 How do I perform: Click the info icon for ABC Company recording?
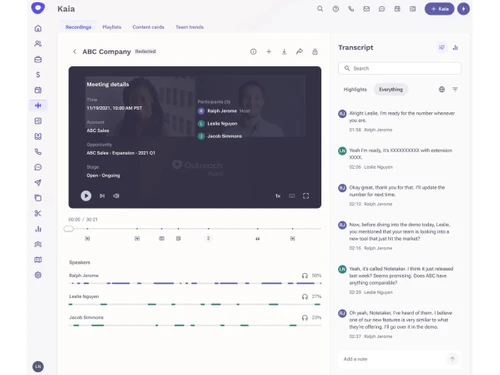(253, 52)
